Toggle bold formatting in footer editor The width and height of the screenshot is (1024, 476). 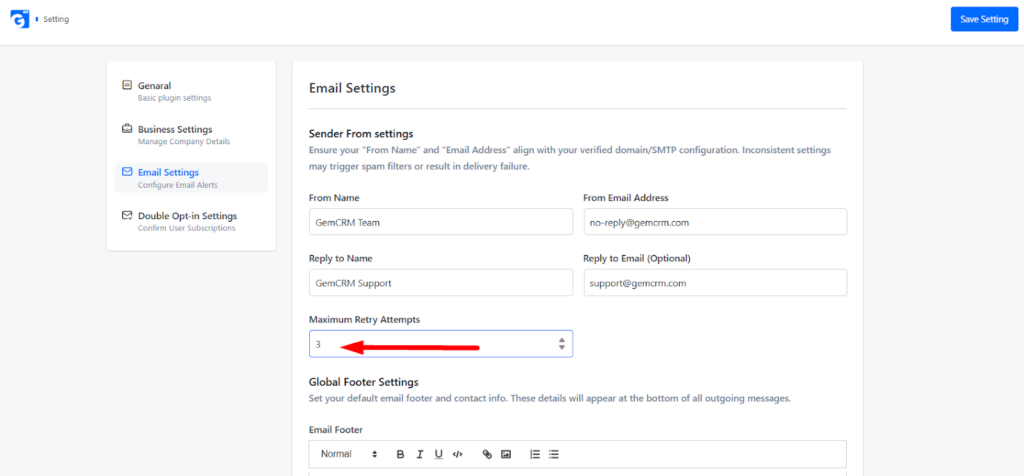coord(400,454)
